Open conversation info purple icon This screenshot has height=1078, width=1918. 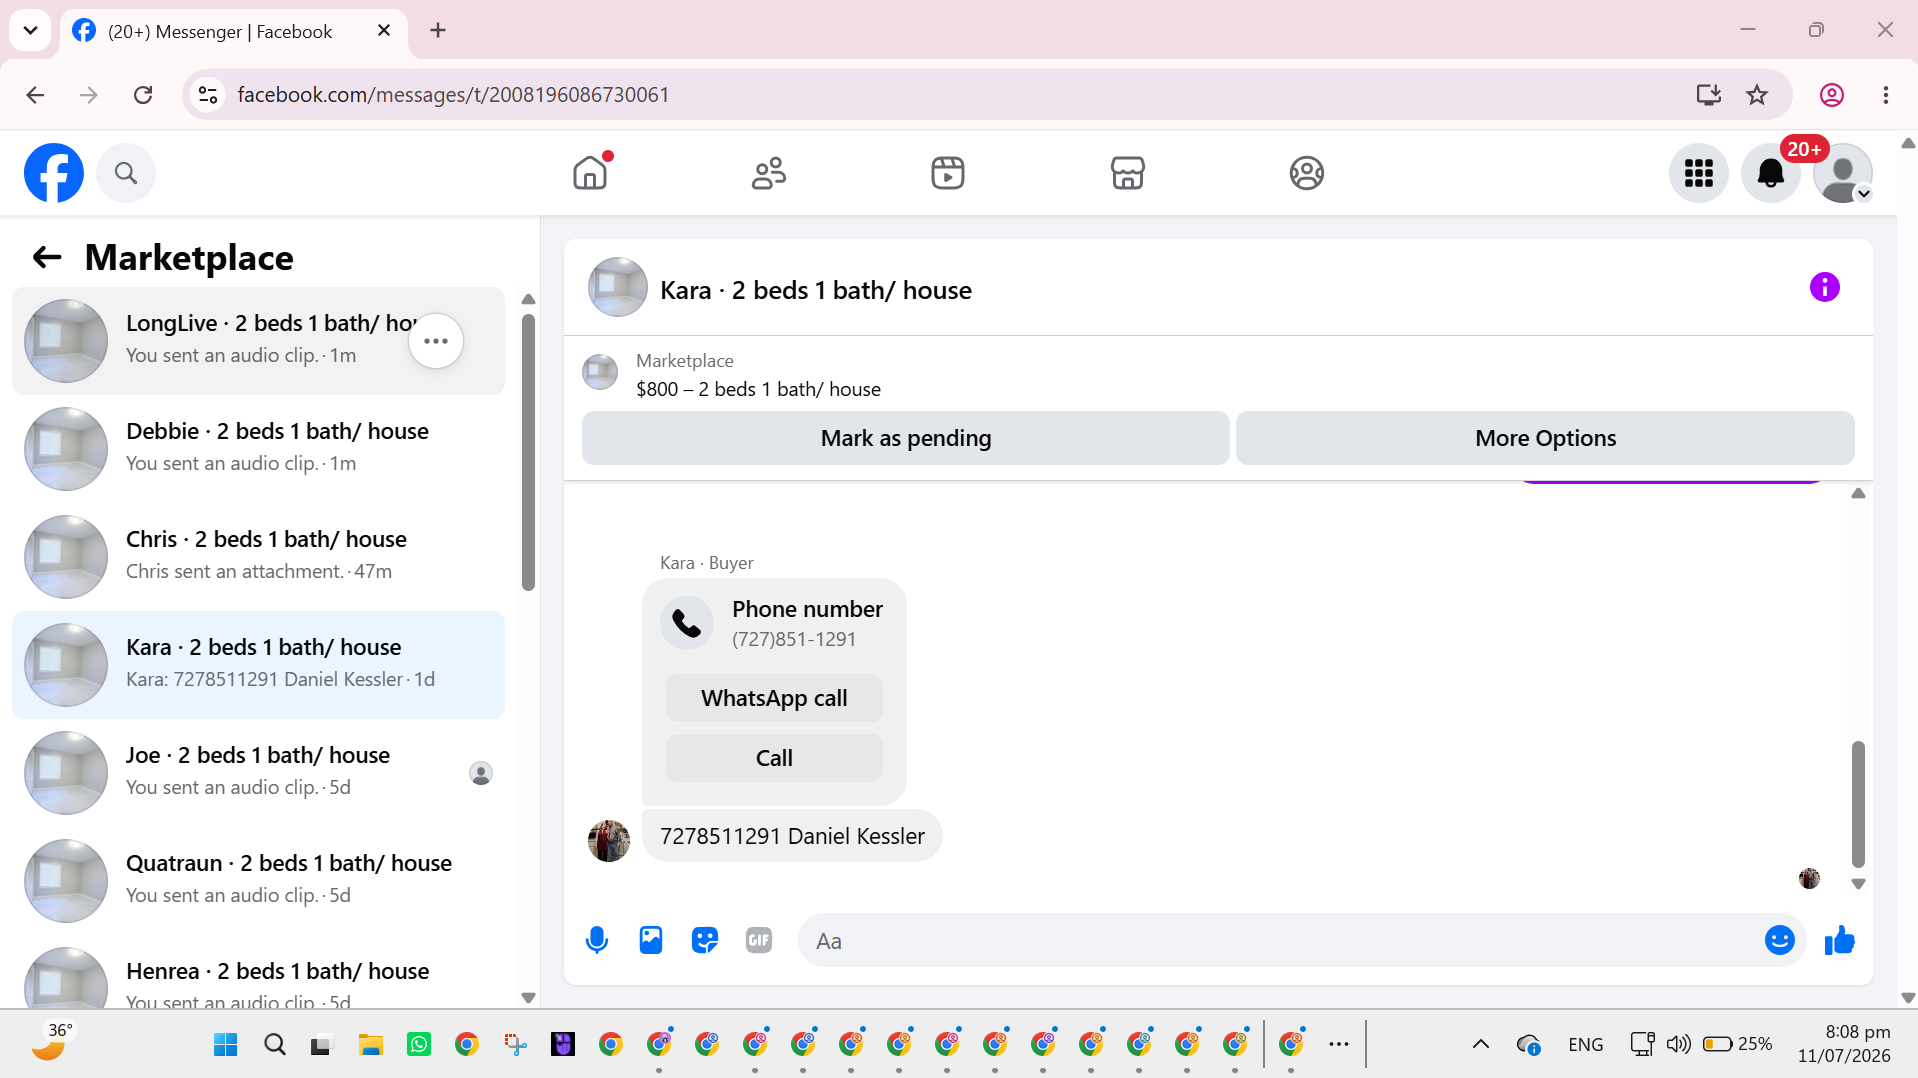1824,288
